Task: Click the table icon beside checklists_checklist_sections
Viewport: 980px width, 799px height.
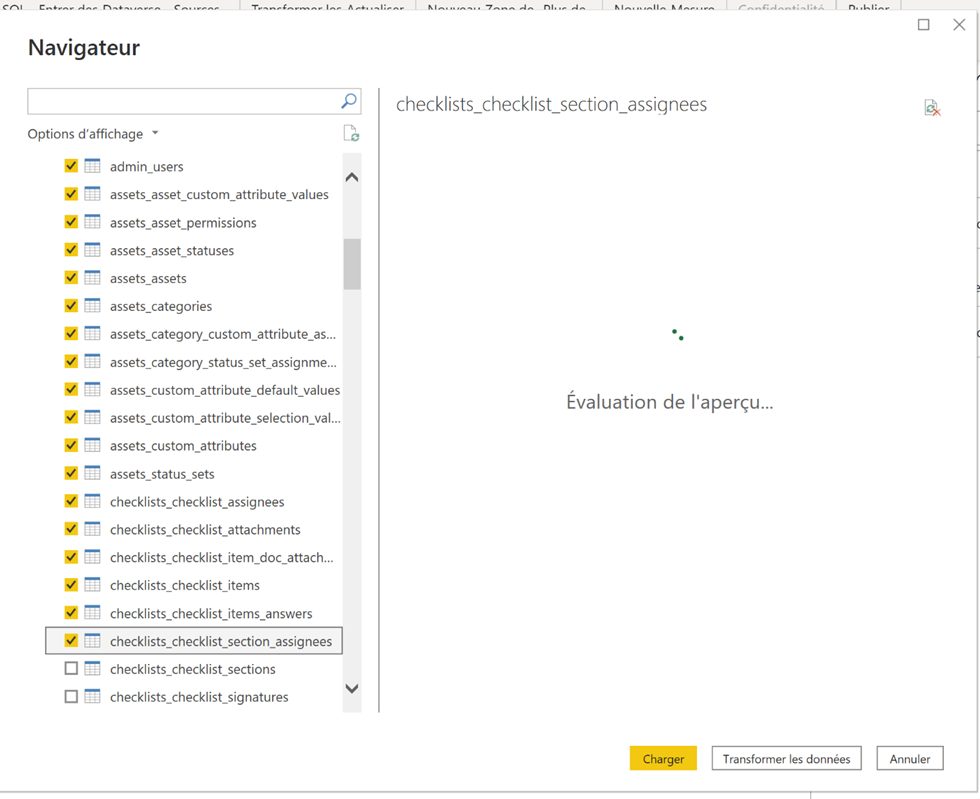Action: pos(92,669)
